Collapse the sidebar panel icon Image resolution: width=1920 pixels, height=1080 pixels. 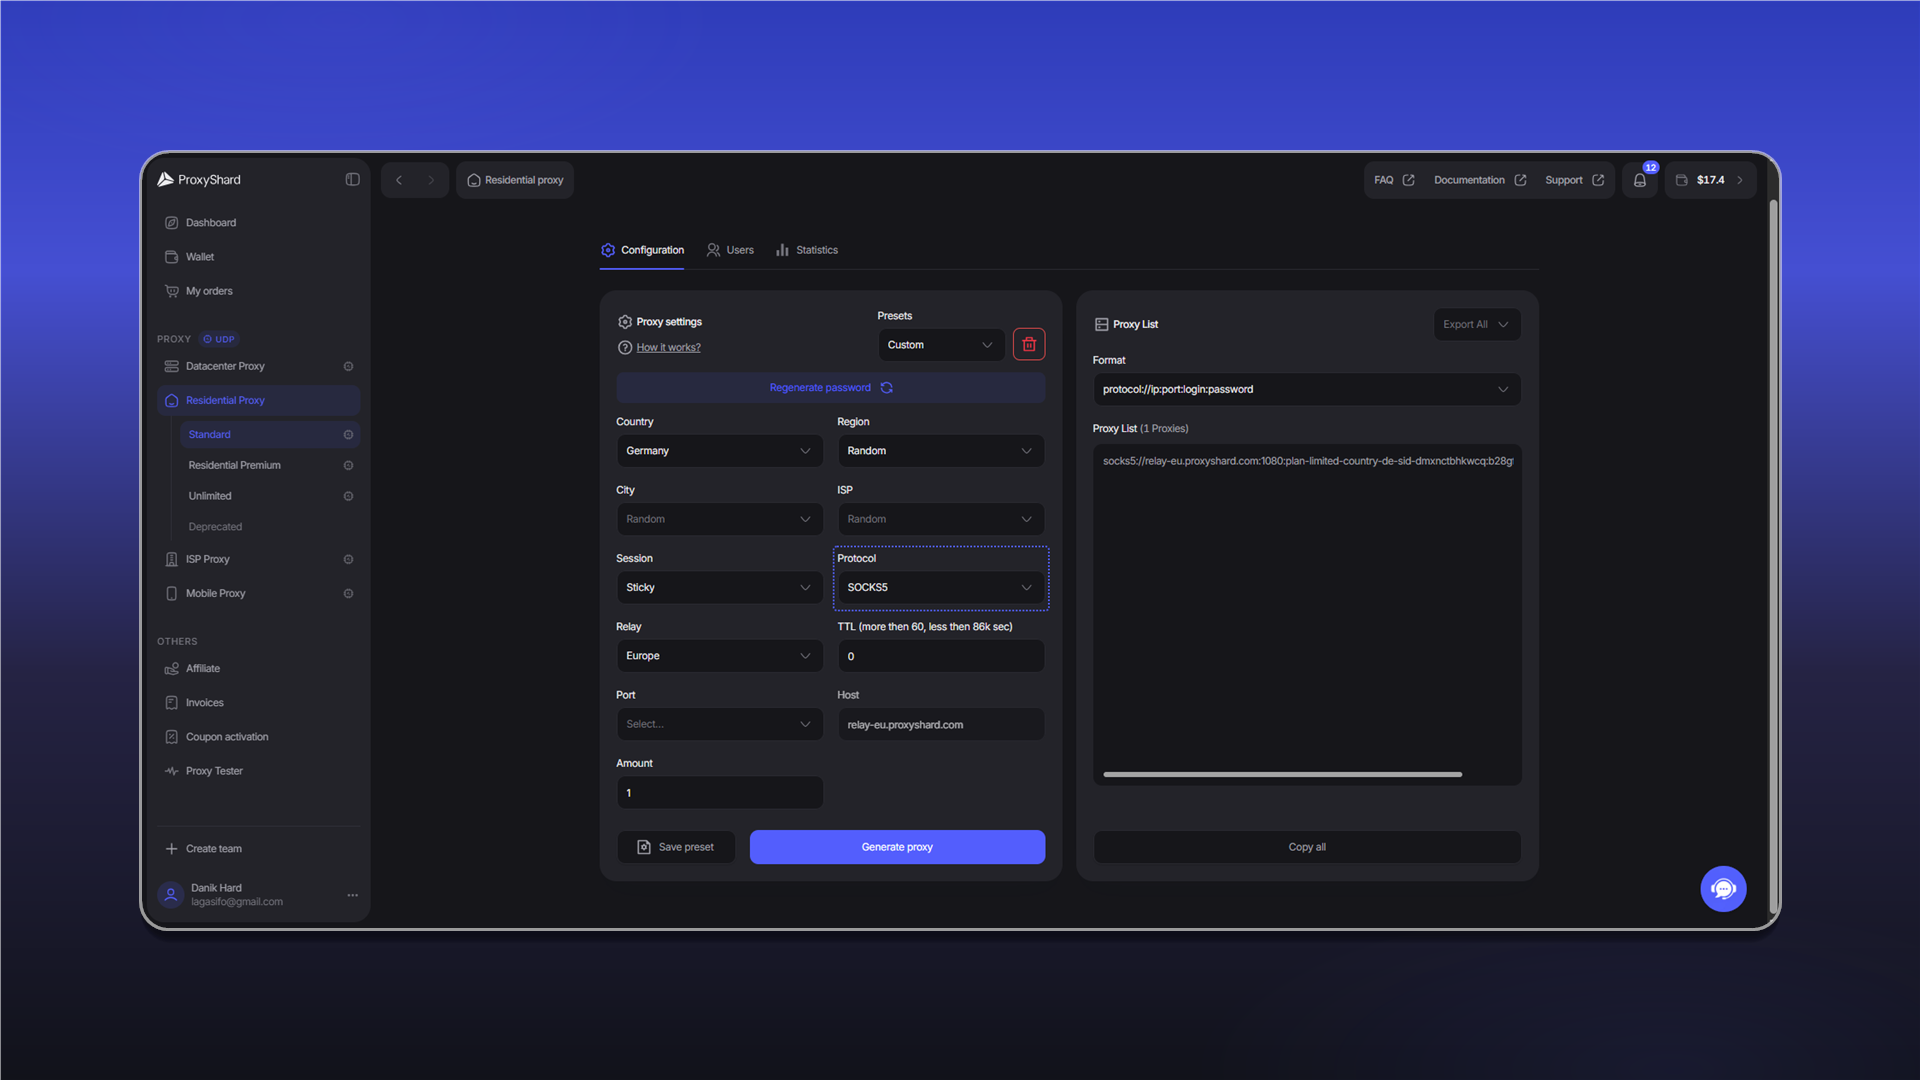pos(352,180)
